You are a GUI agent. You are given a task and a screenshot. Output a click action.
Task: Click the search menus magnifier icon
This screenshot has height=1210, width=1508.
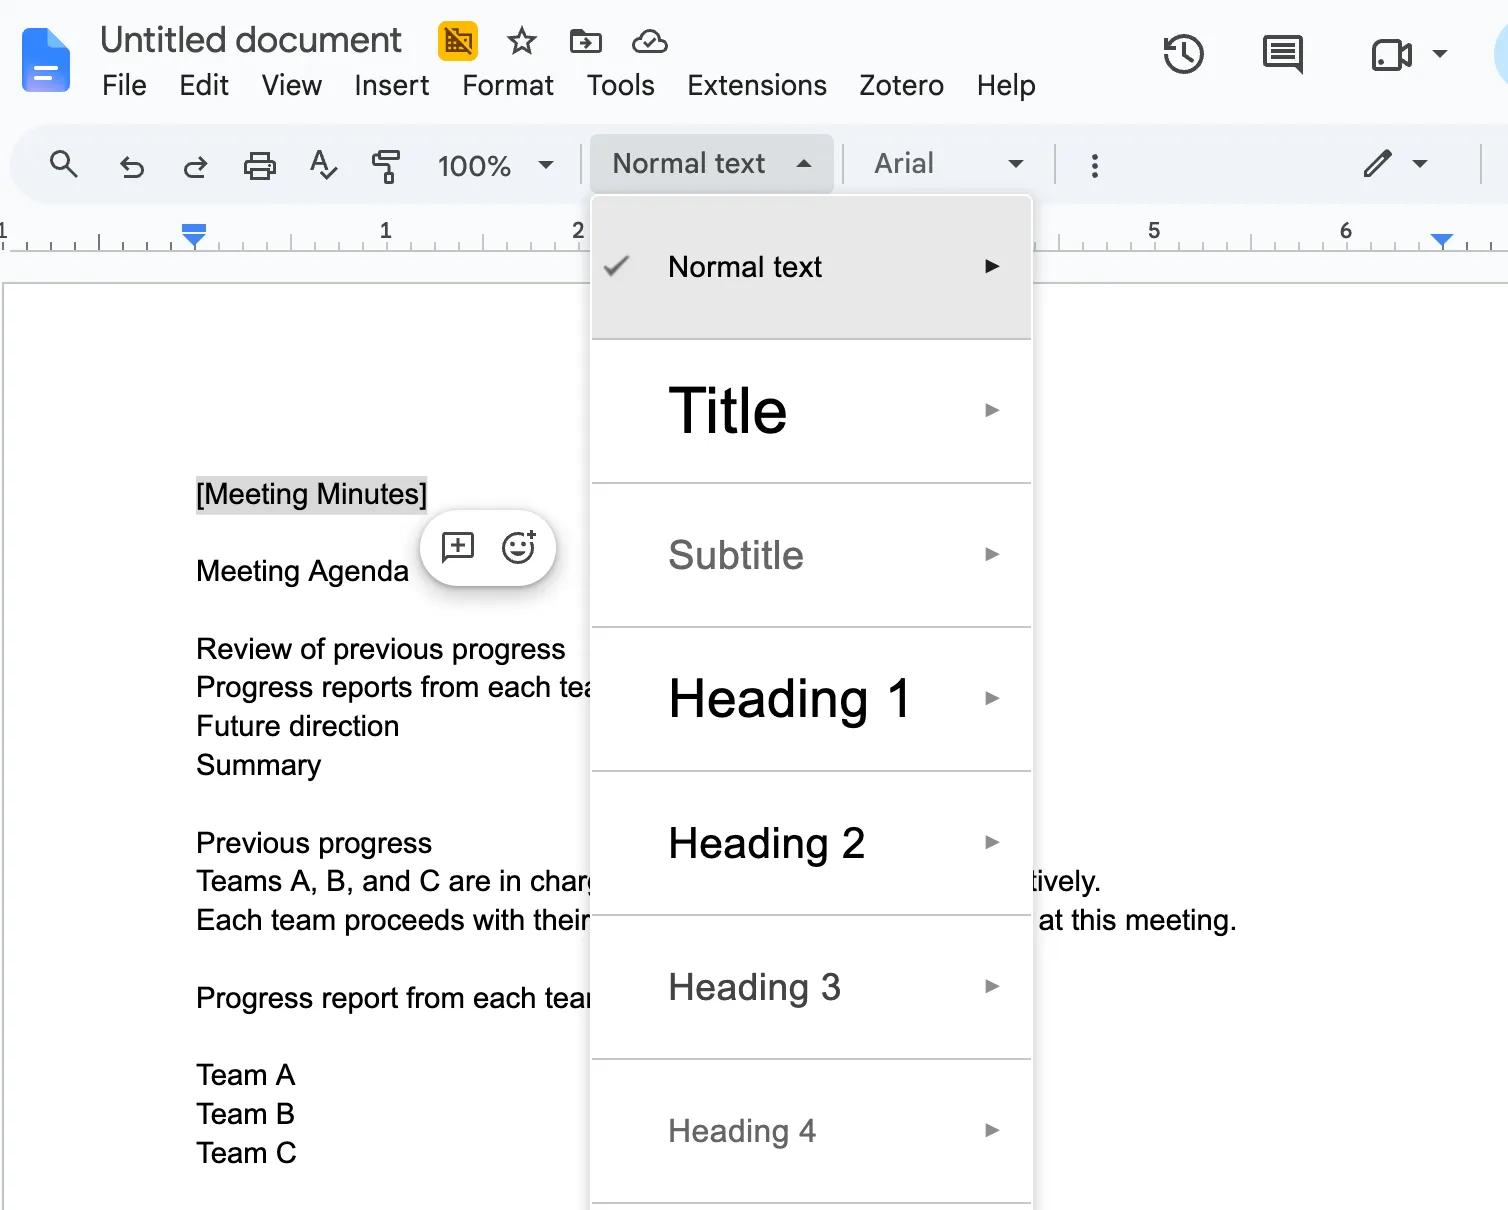click(x=64, y=164)
